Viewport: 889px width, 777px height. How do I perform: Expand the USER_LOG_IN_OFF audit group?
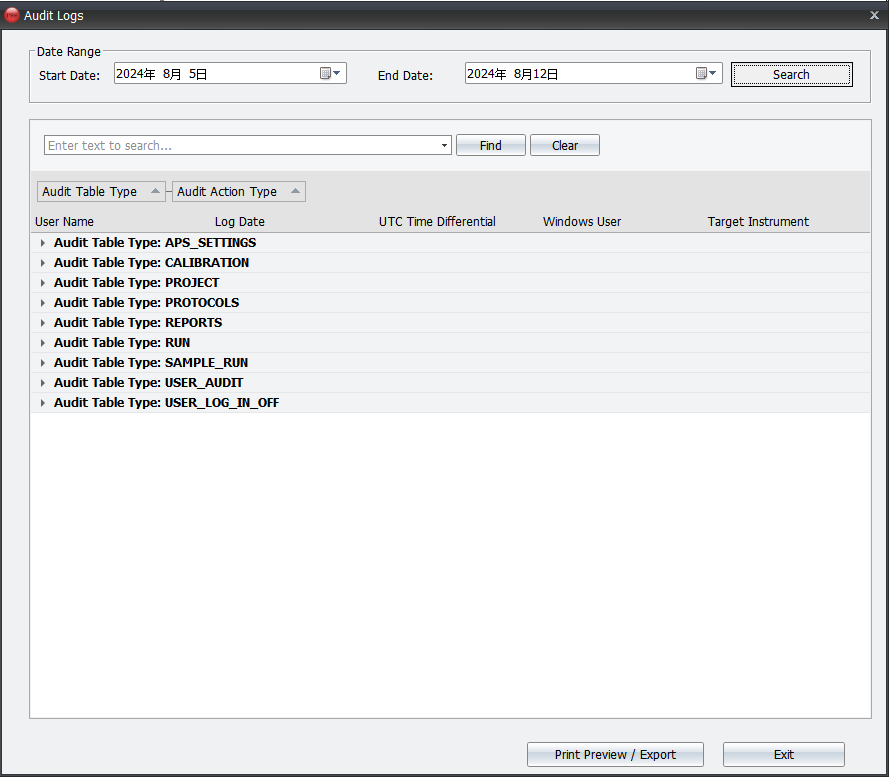tap(43, 403)
